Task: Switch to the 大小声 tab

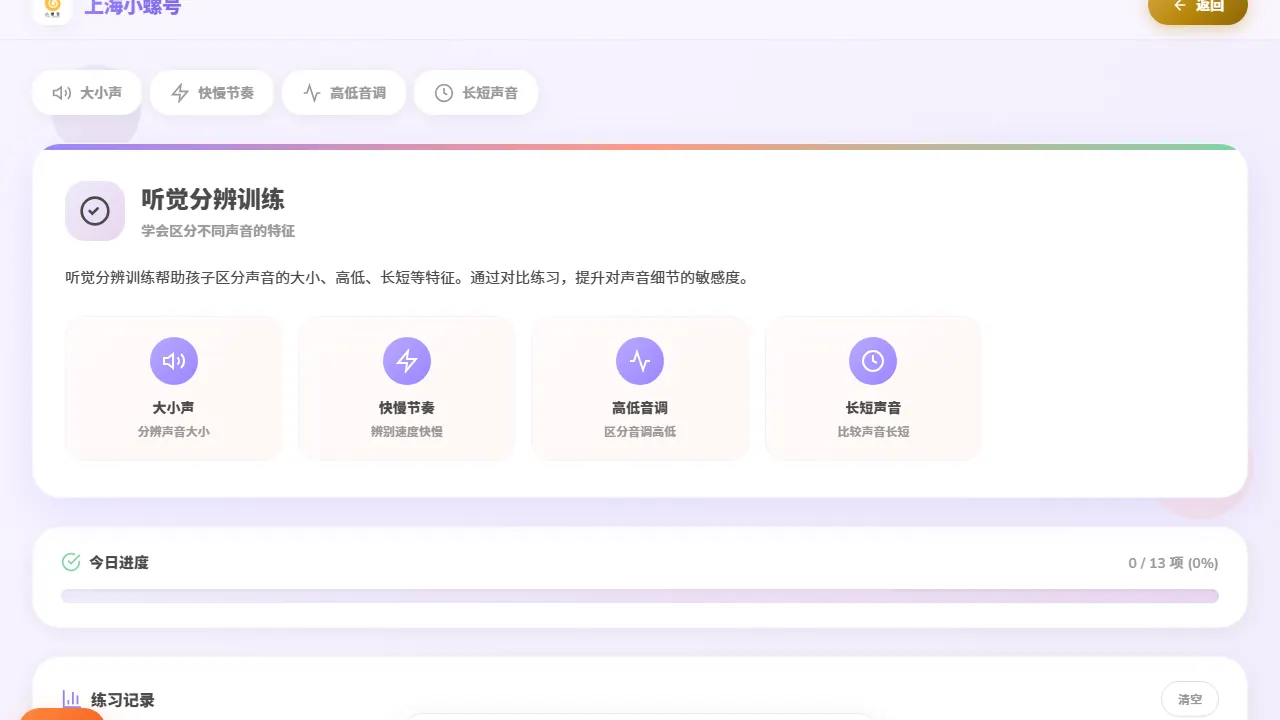Action: pyautogui.click(x=87, y=93)
